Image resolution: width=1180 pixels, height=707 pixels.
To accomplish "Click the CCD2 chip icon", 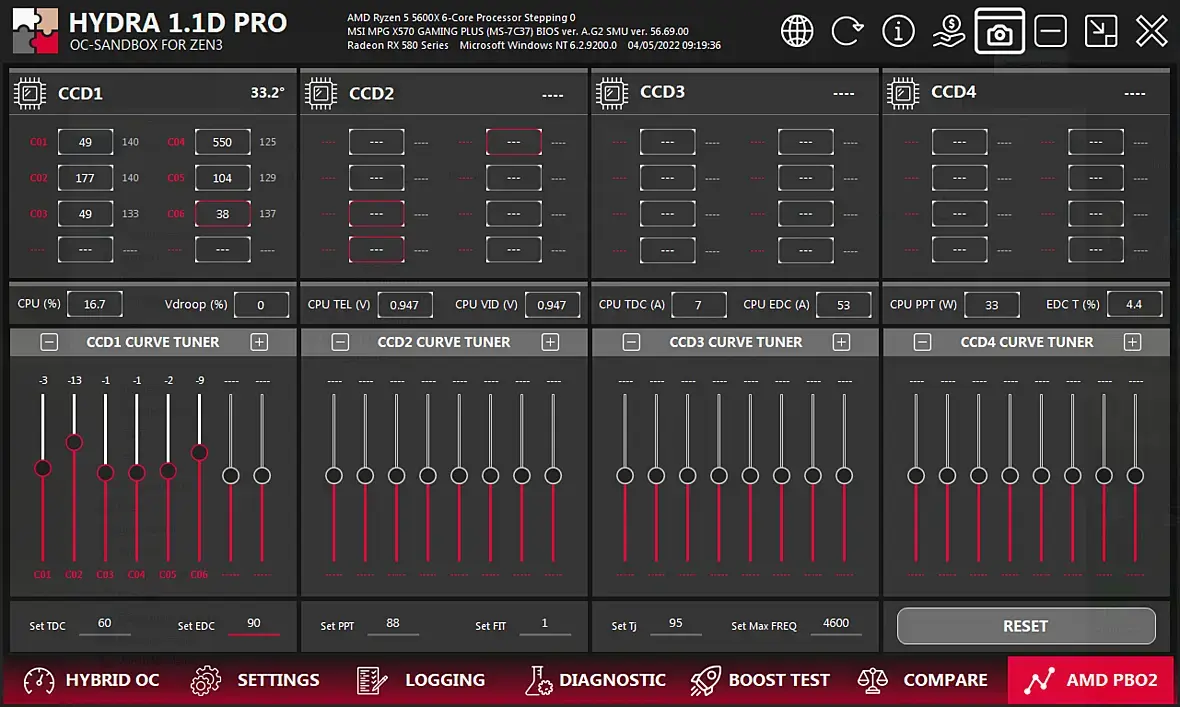I will point(321,93).
